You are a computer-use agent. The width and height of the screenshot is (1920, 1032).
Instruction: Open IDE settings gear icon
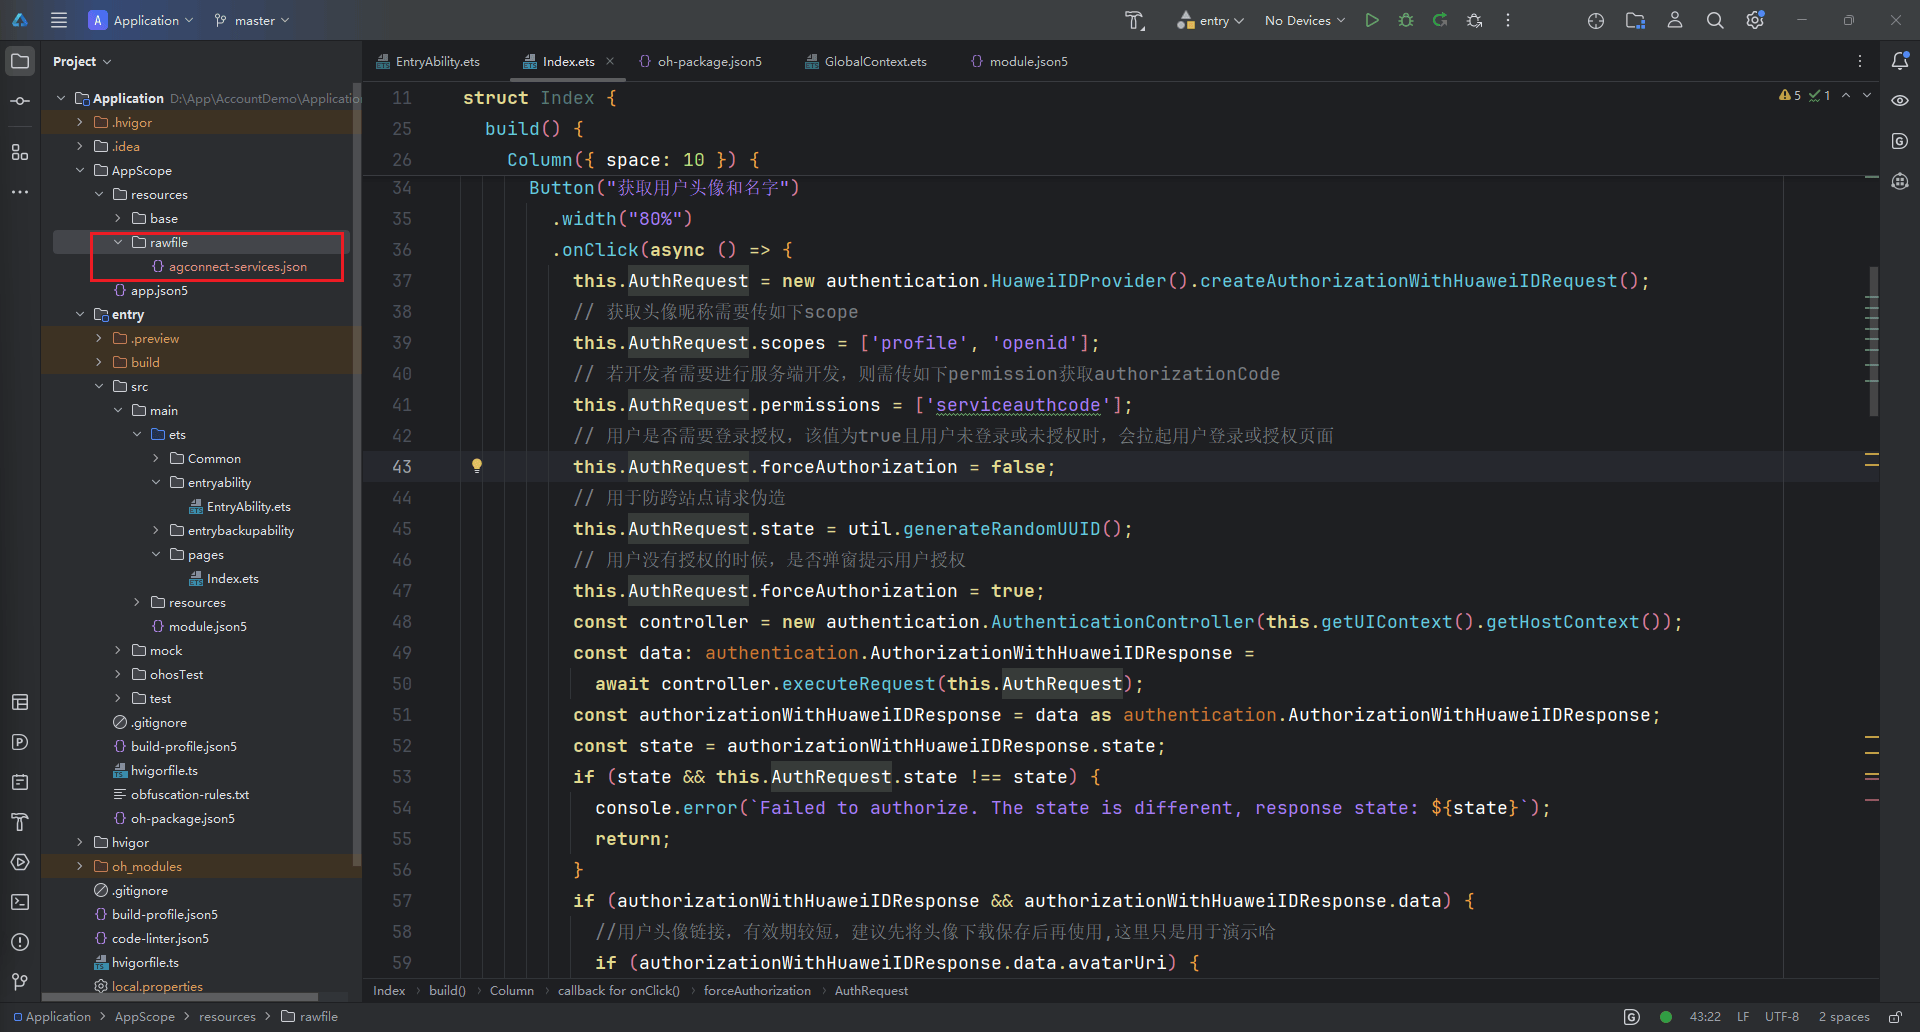pos(1755,20)
